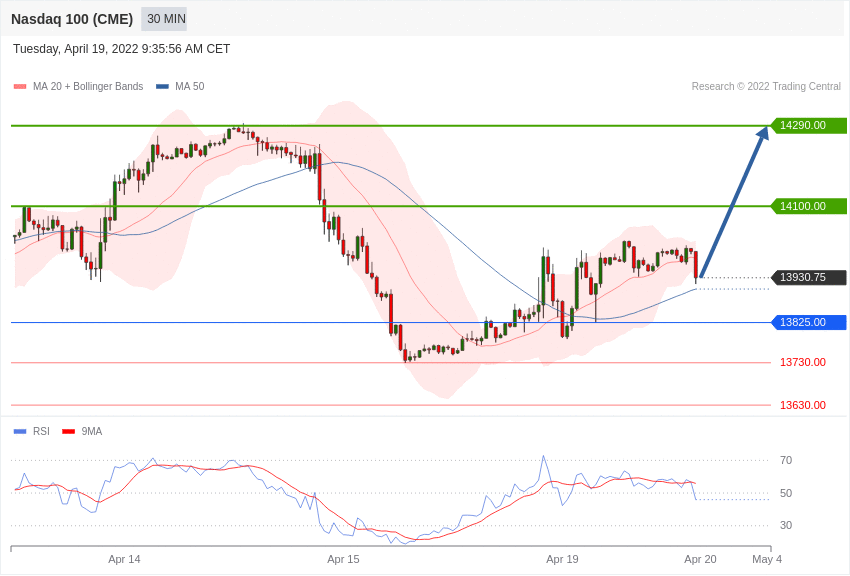Screen dimensions: 850x576
Task: Click the green 14290.00 resistance price tag
Action: [808, 126]
